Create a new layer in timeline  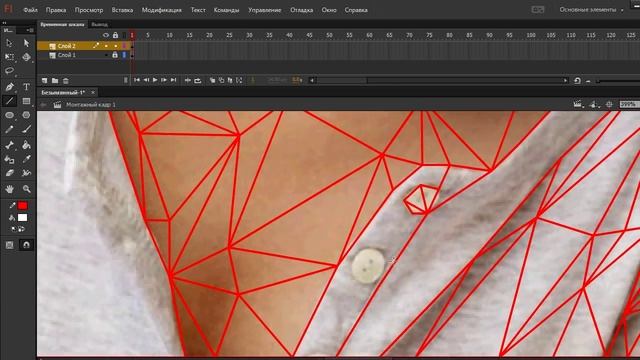(x=44, y=81)
